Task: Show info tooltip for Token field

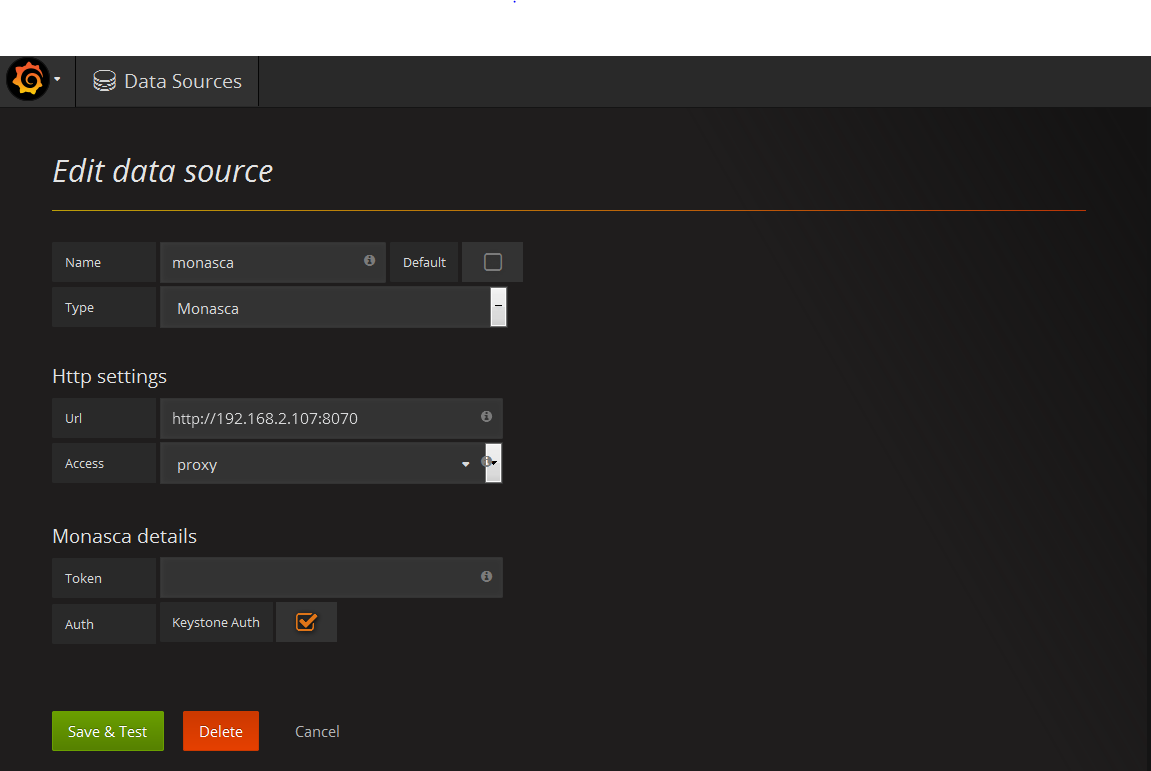Action: 486,576
